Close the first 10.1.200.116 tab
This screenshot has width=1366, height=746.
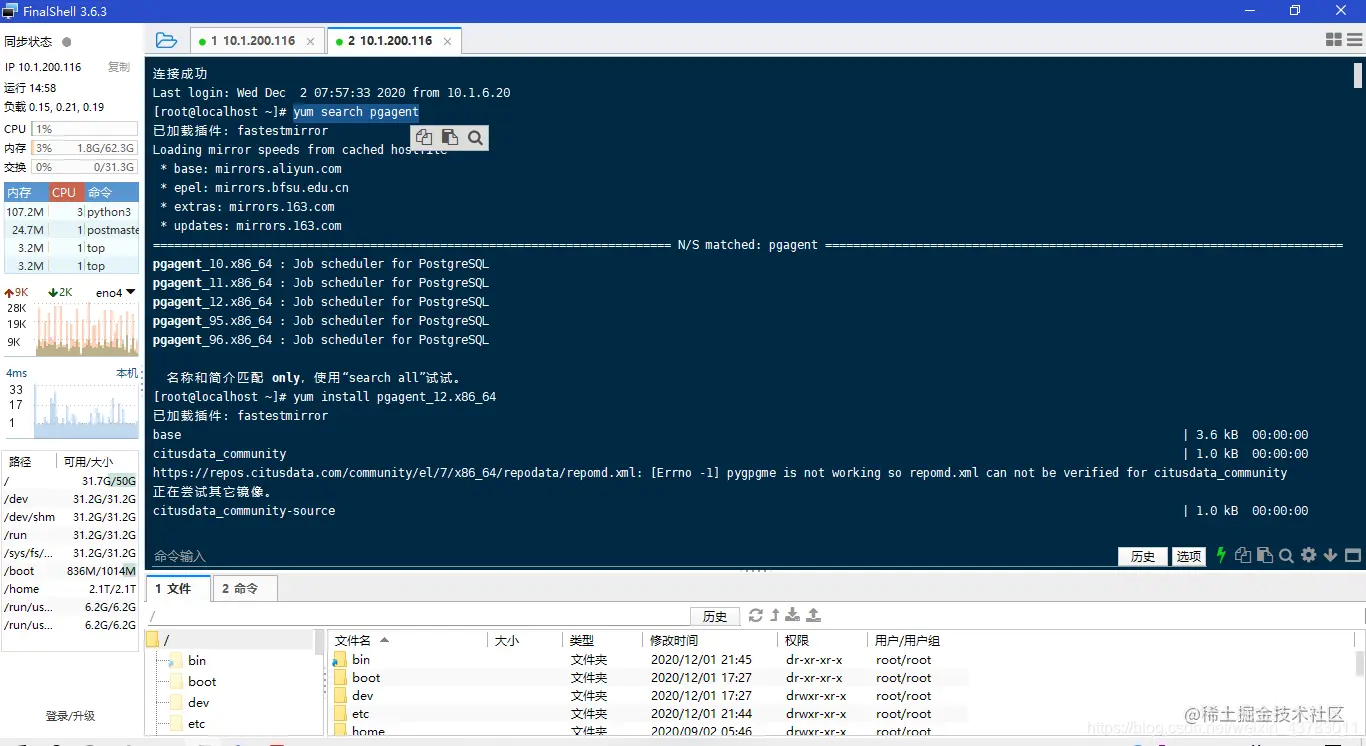point(311,41)
